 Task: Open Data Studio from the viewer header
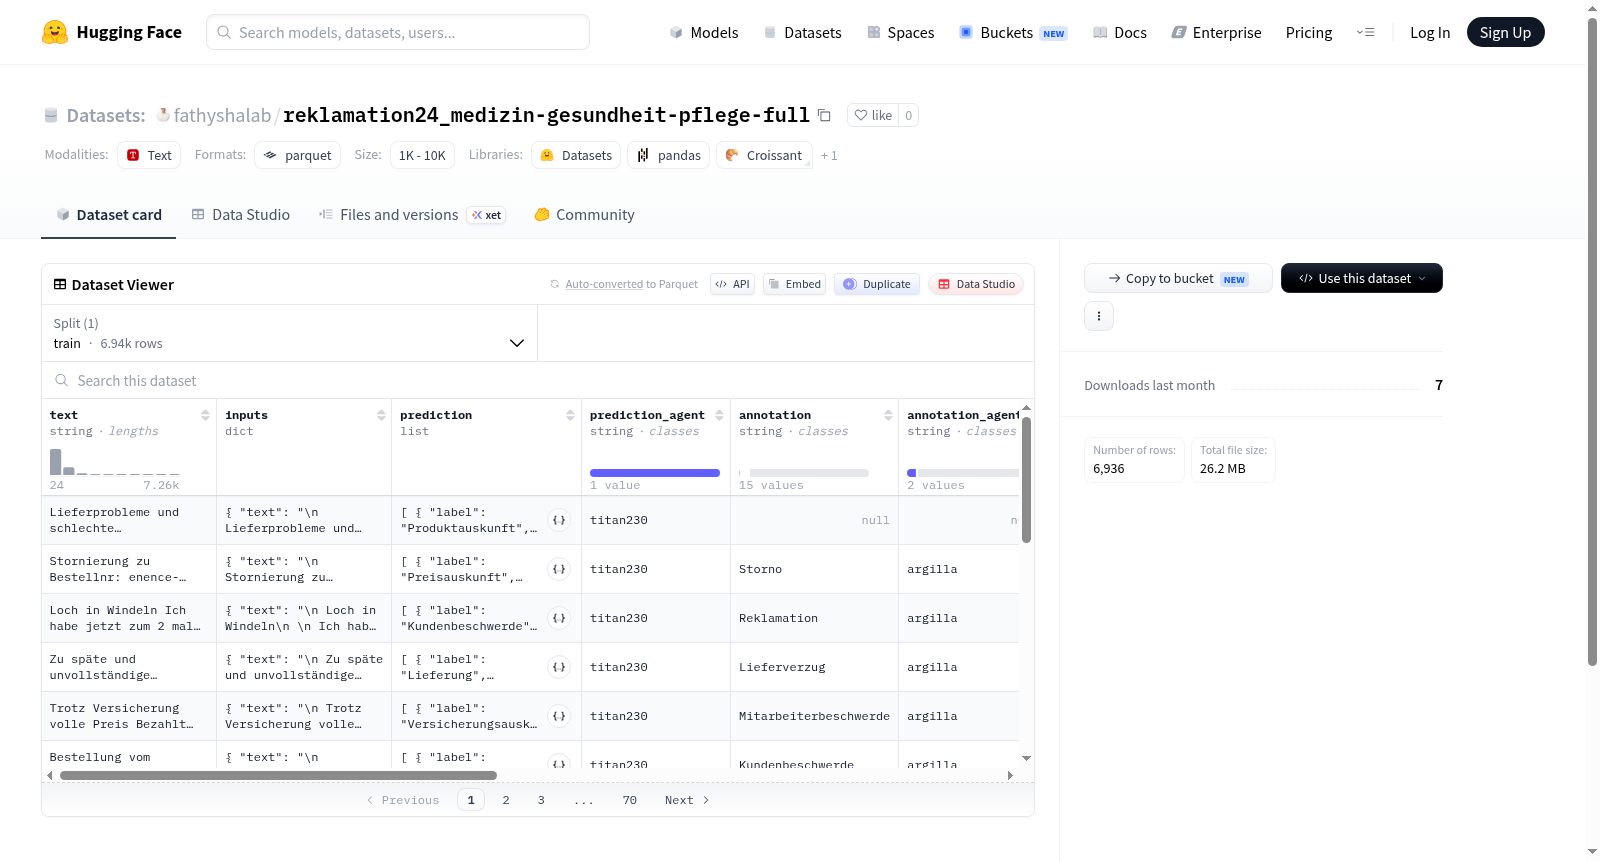click(975, 284)
